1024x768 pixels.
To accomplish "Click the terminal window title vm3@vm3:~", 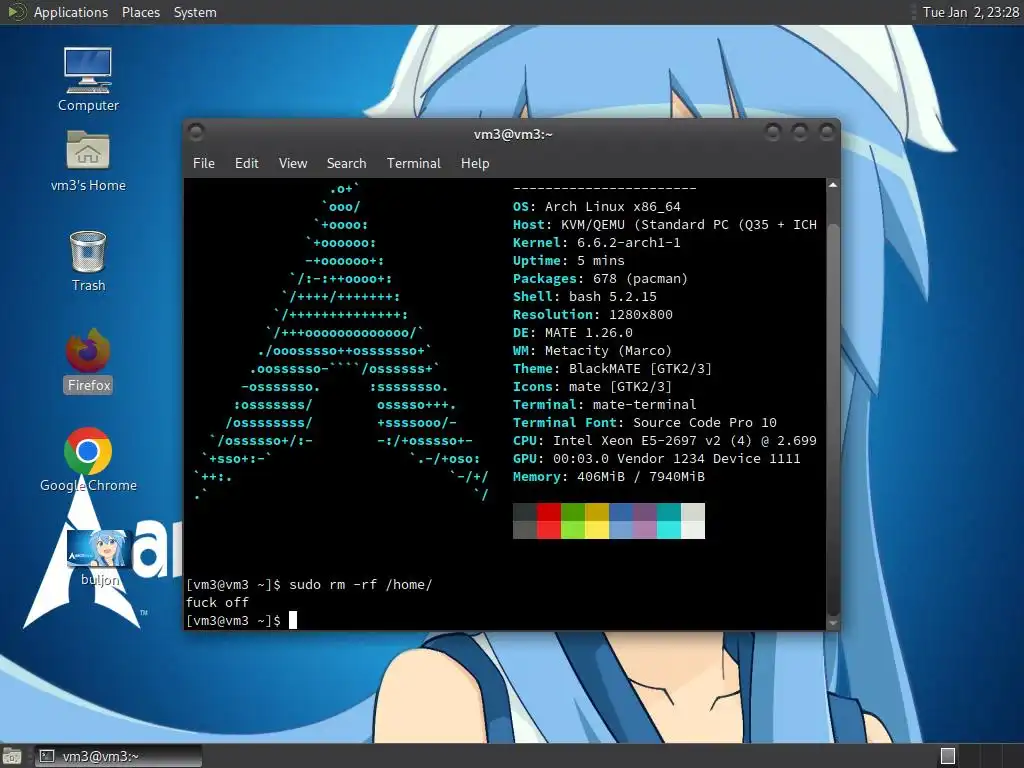I will point(513,134).
